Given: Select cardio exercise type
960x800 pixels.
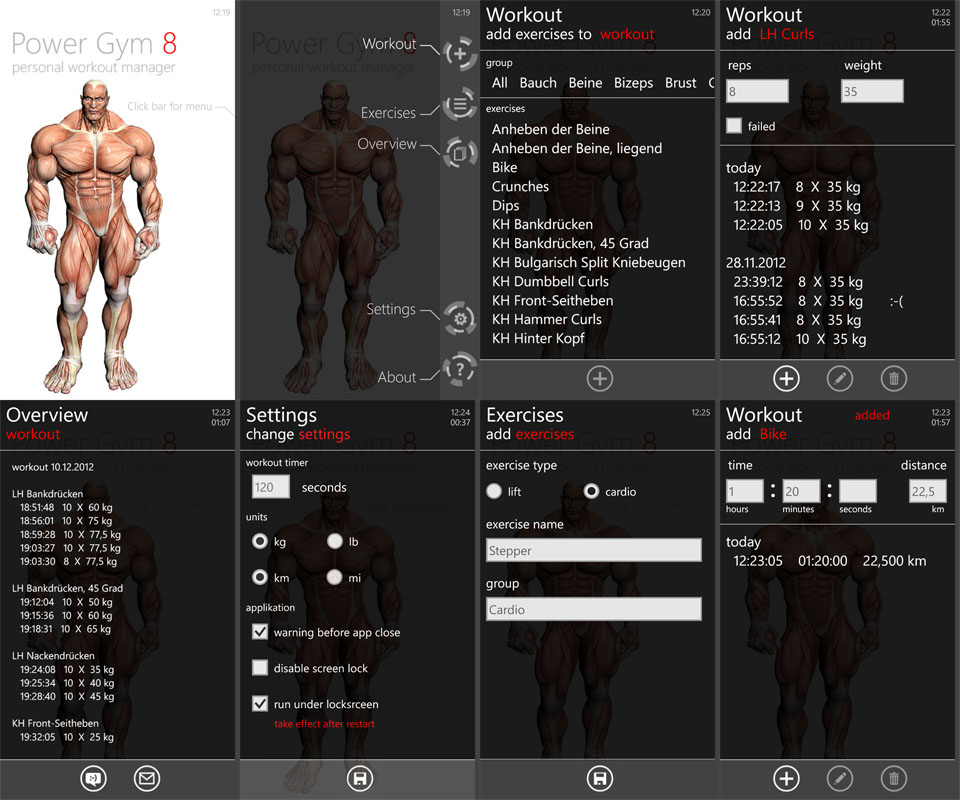Looking at the screenshot, I should click(x=591, y=491).
